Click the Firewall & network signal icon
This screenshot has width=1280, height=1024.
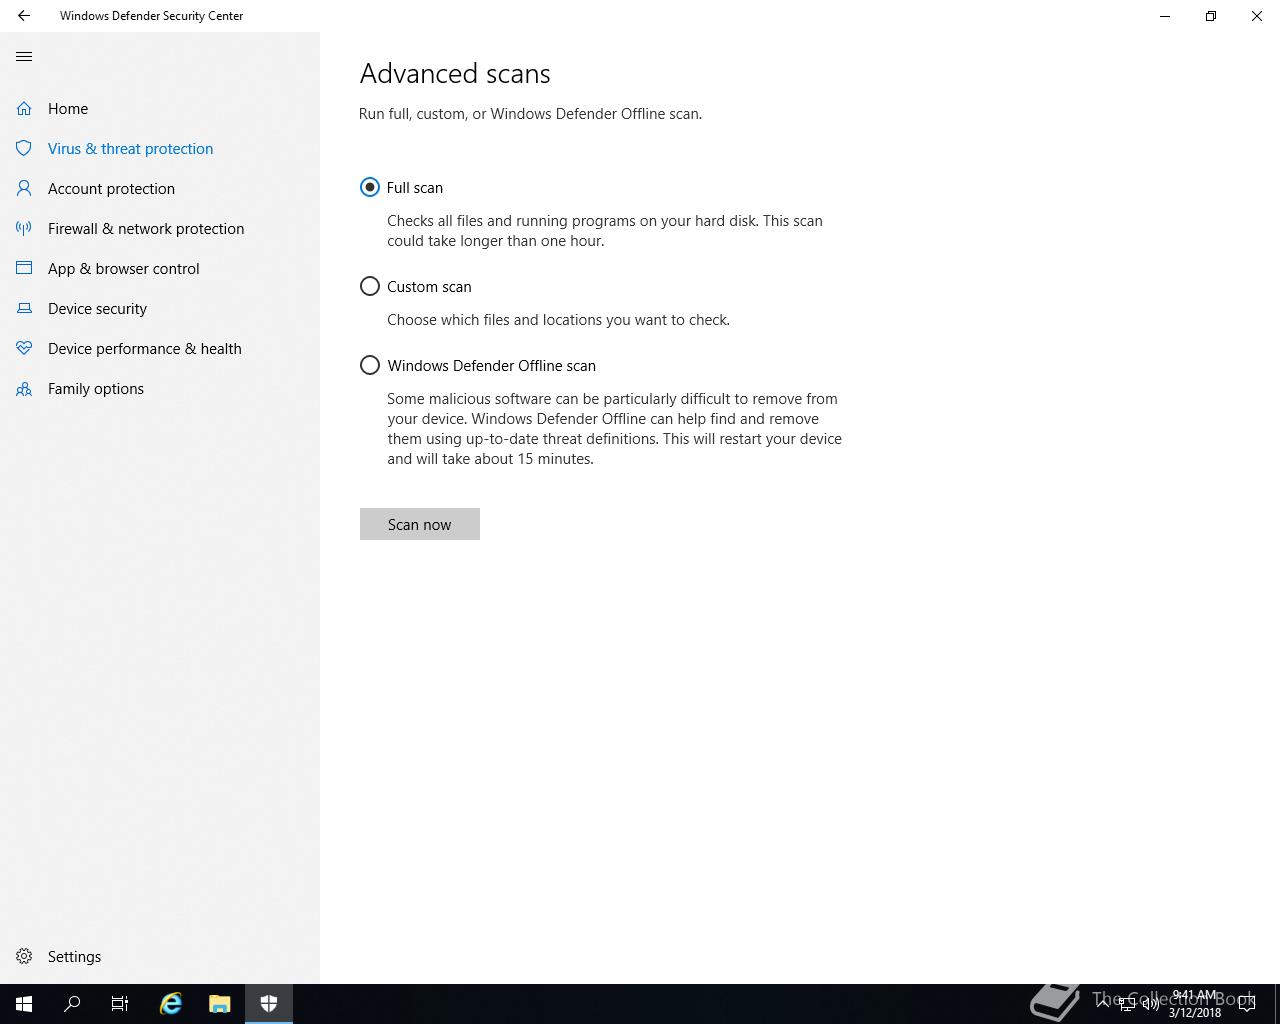click(x=24, y=228)
